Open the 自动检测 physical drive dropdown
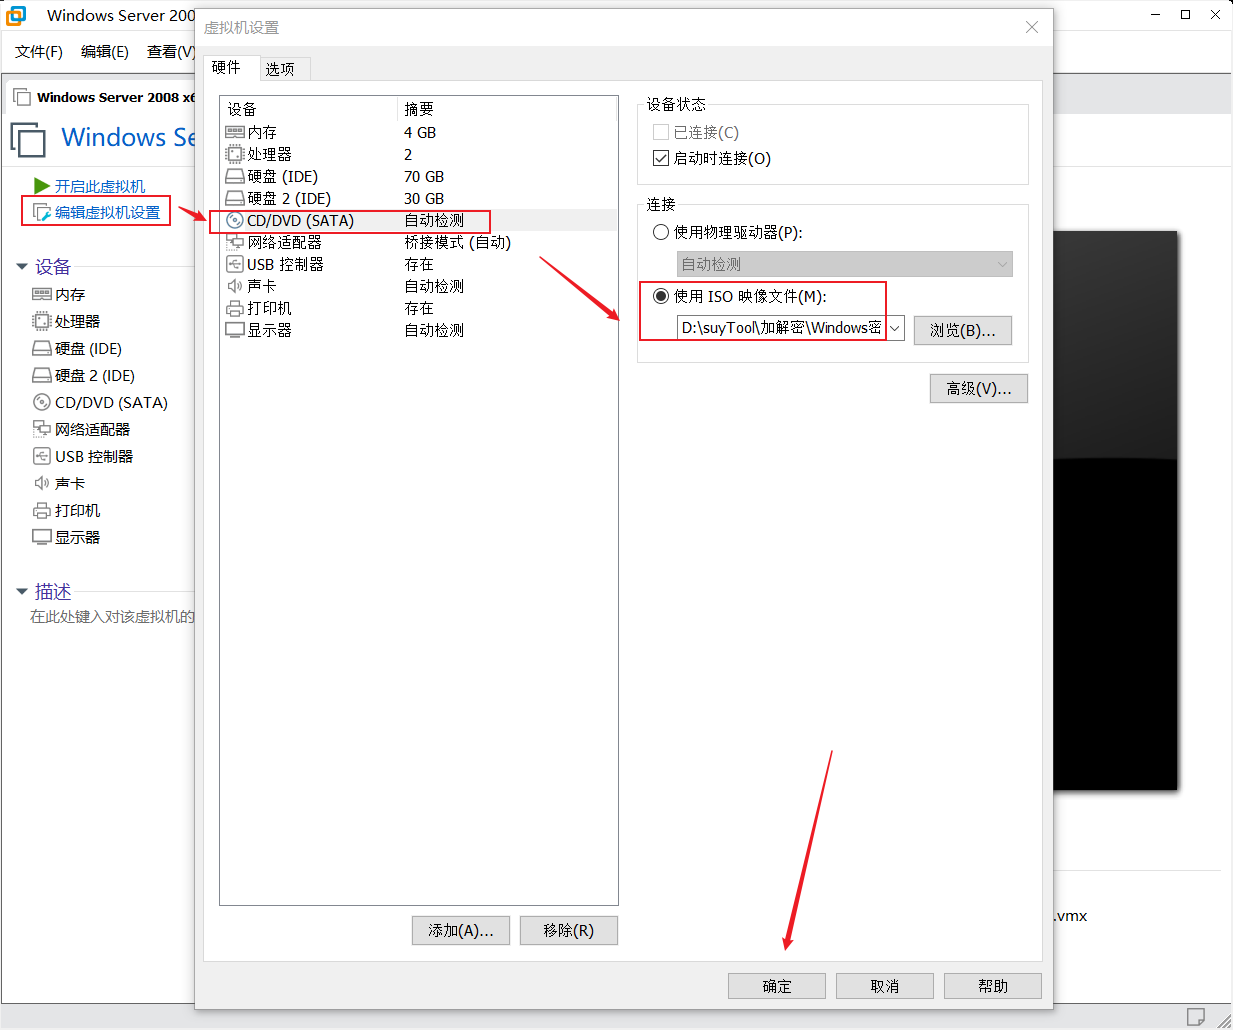This screenshot has width=1233, height=1030. coord(845,264)
